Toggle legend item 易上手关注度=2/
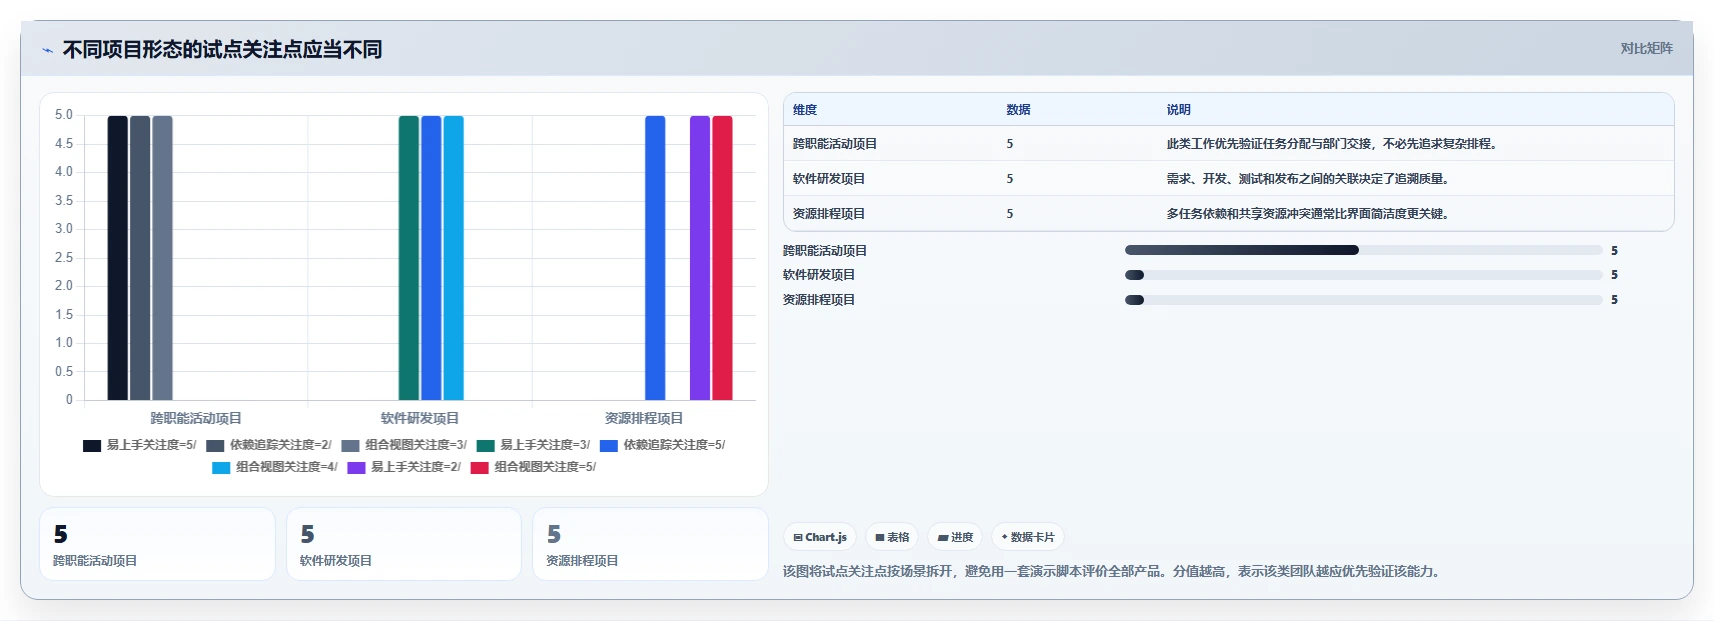 click(404, 467)
